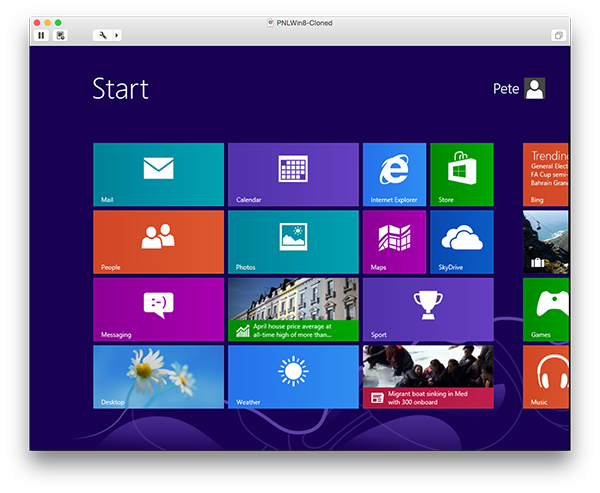600x493 pixels.
Task: Expand the toolbar arrow next to wrench
Action: click(x=117, y=35)
